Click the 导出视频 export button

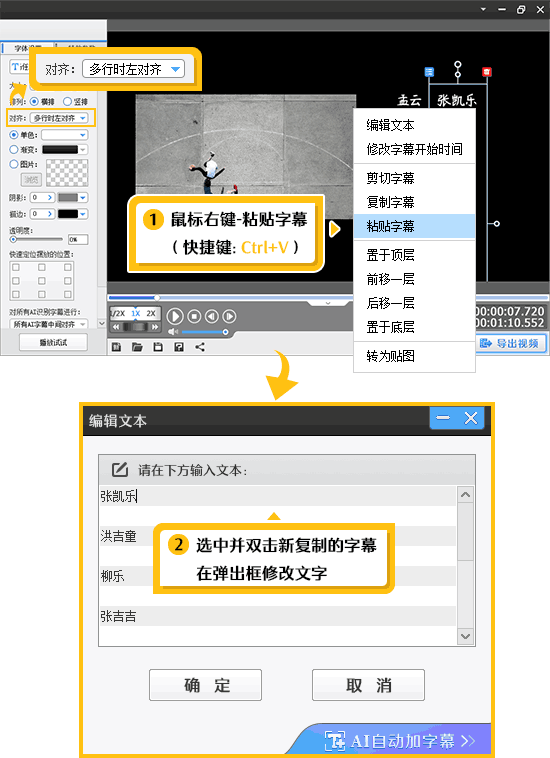(511, 343)
